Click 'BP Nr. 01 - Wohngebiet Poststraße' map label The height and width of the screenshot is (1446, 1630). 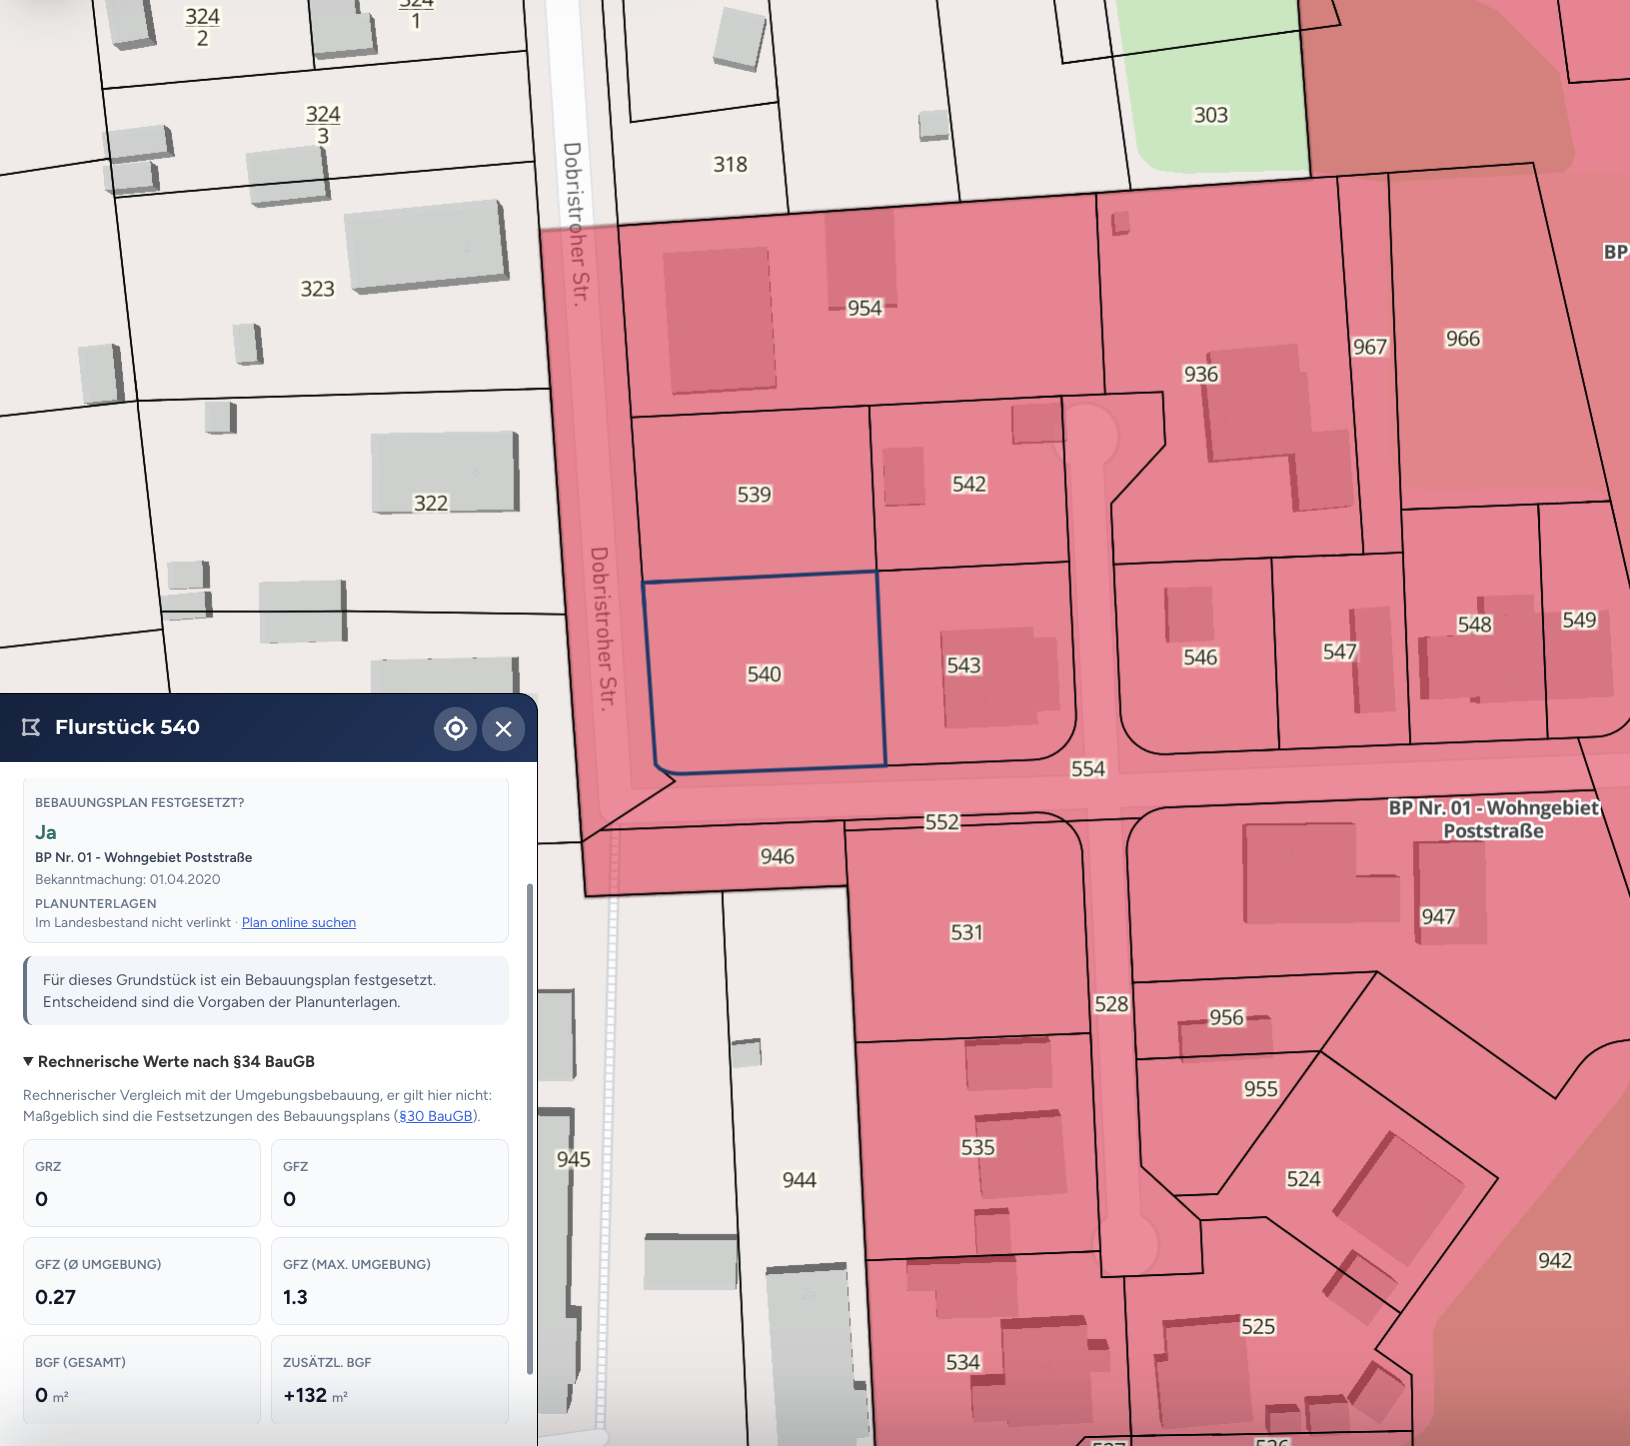pos(1494,819)
